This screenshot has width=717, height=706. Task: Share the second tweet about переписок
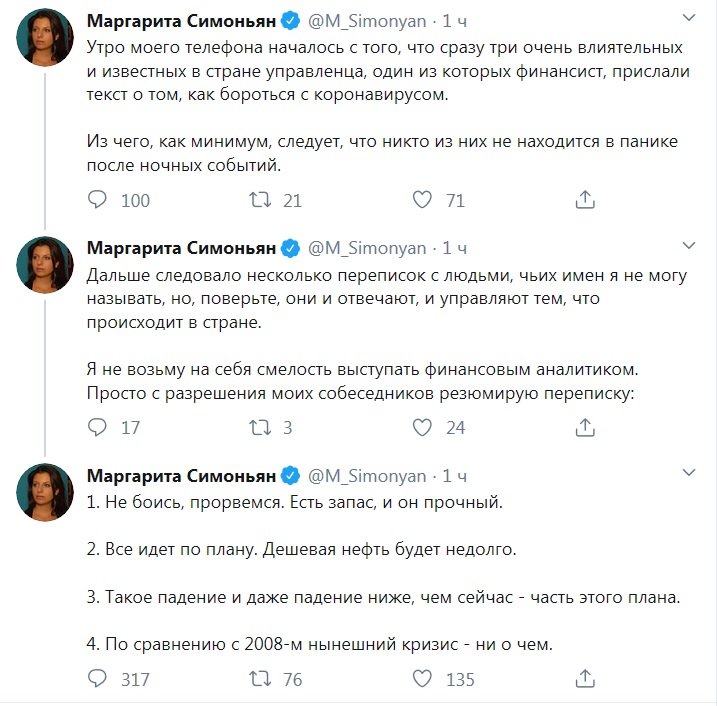coord(585,427)
